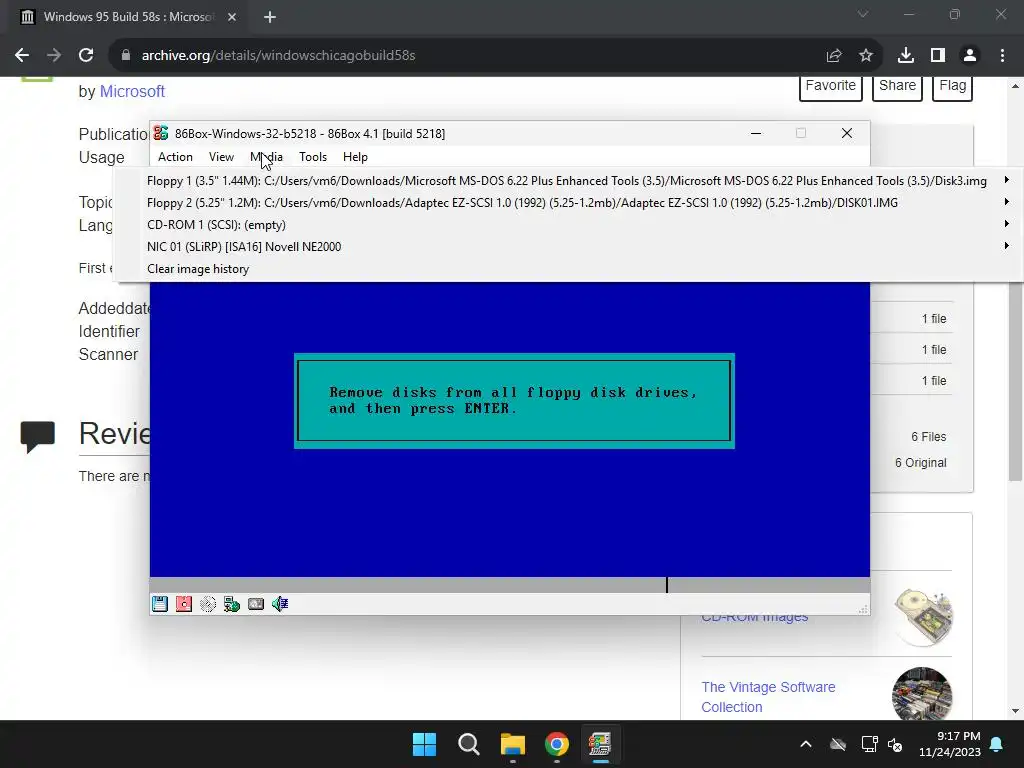Select CD-ROM 1 (SCSI) empty entry
This screenshot has height=768, width=1024.
[x=567, y=225]
